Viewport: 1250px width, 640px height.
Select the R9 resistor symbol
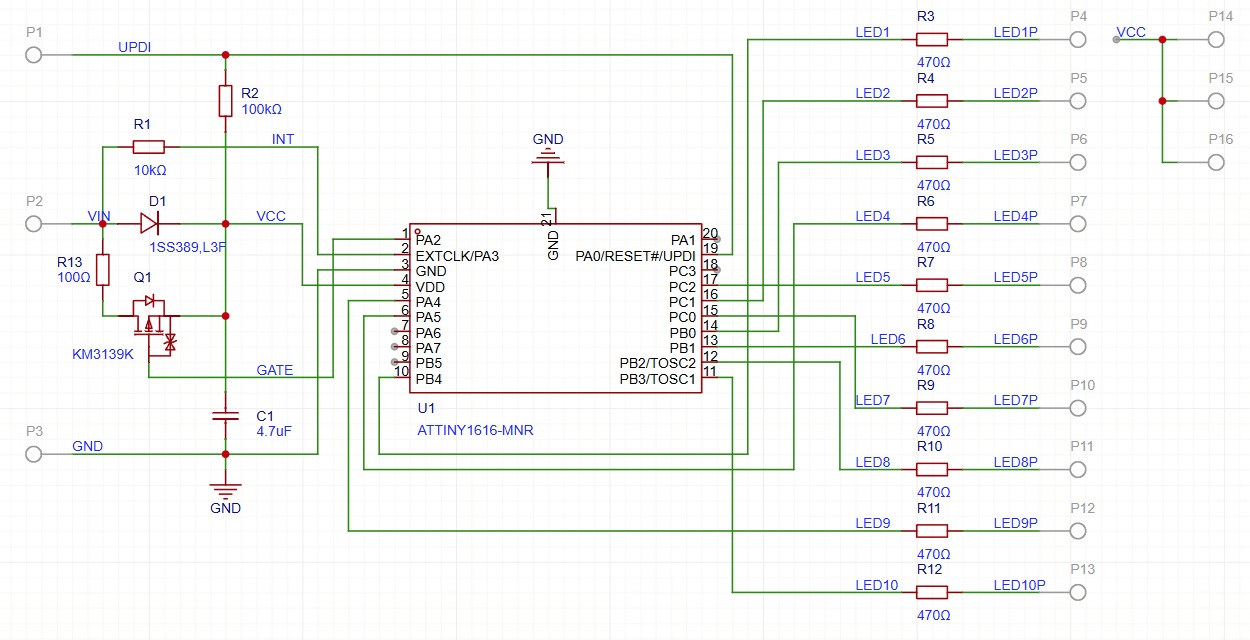coord(932,408)
